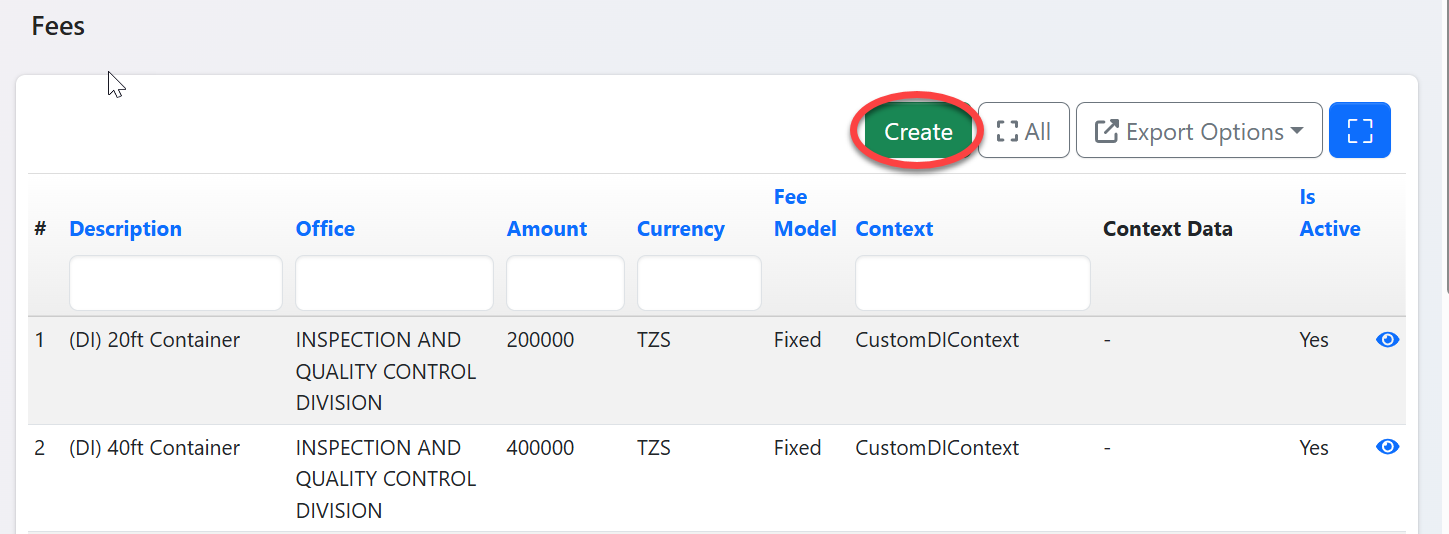View details of 20ft Container fee via eye icon
The width and height of the screenshot is (1449, 534).
(1387, 340)
